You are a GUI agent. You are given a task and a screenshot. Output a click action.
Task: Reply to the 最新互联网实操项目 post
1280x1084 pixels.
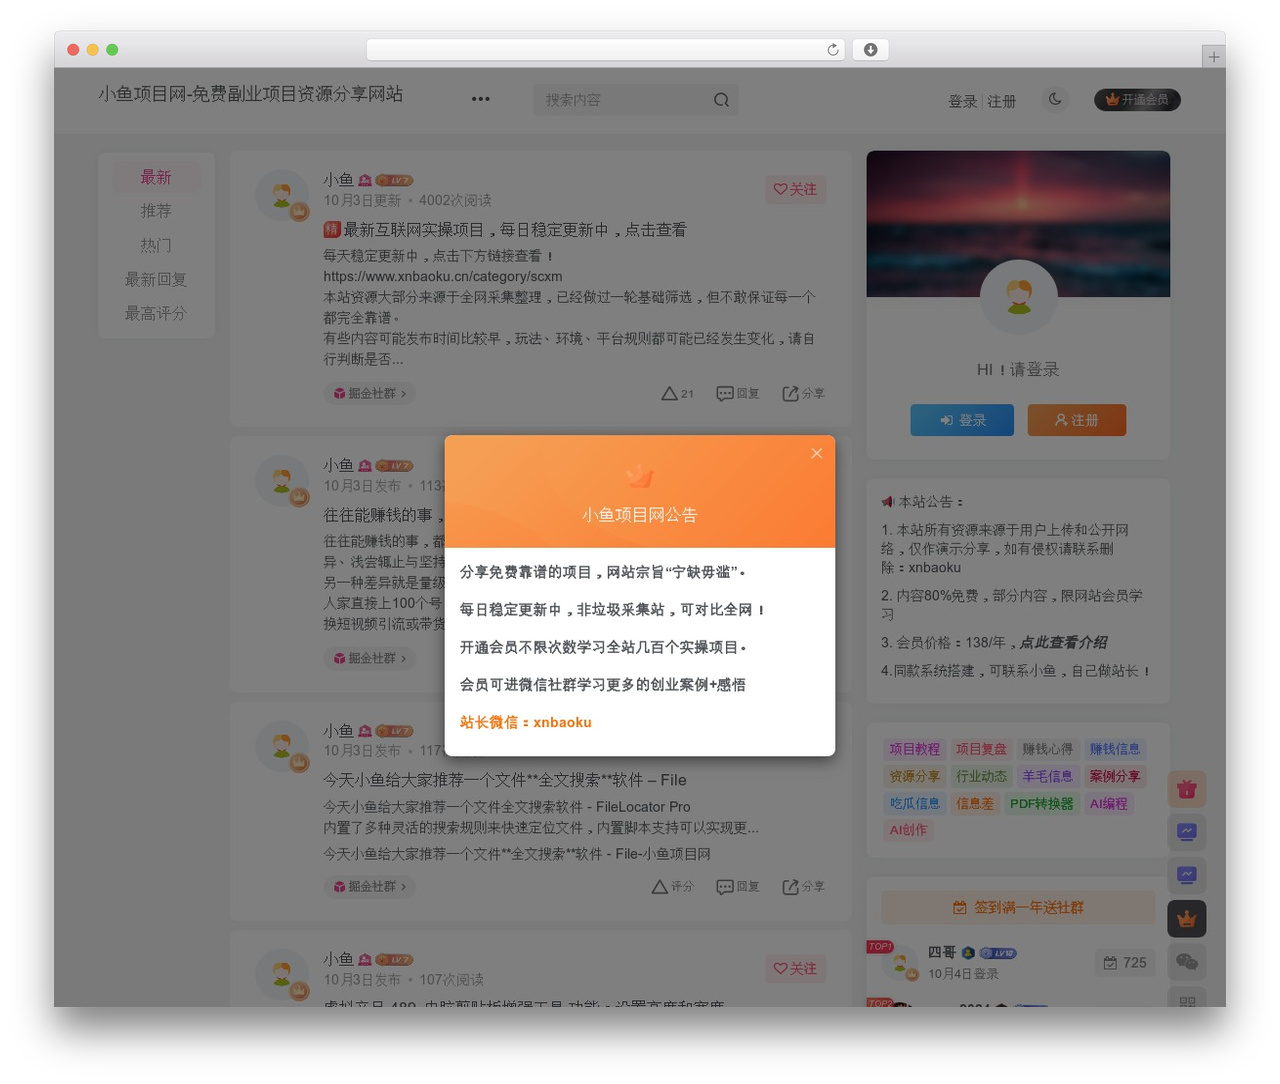[x=738, y=394]
